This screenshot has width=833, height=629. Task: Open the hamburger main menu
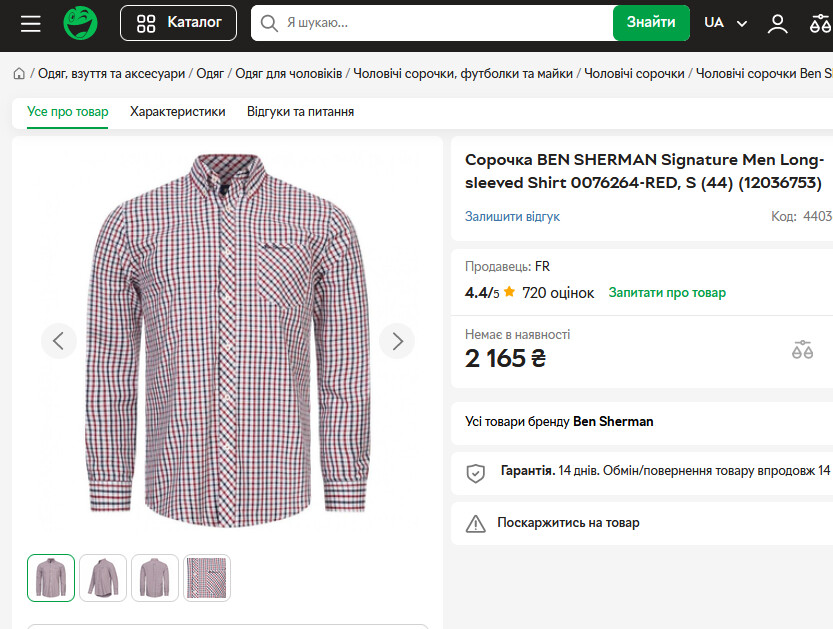31,23
